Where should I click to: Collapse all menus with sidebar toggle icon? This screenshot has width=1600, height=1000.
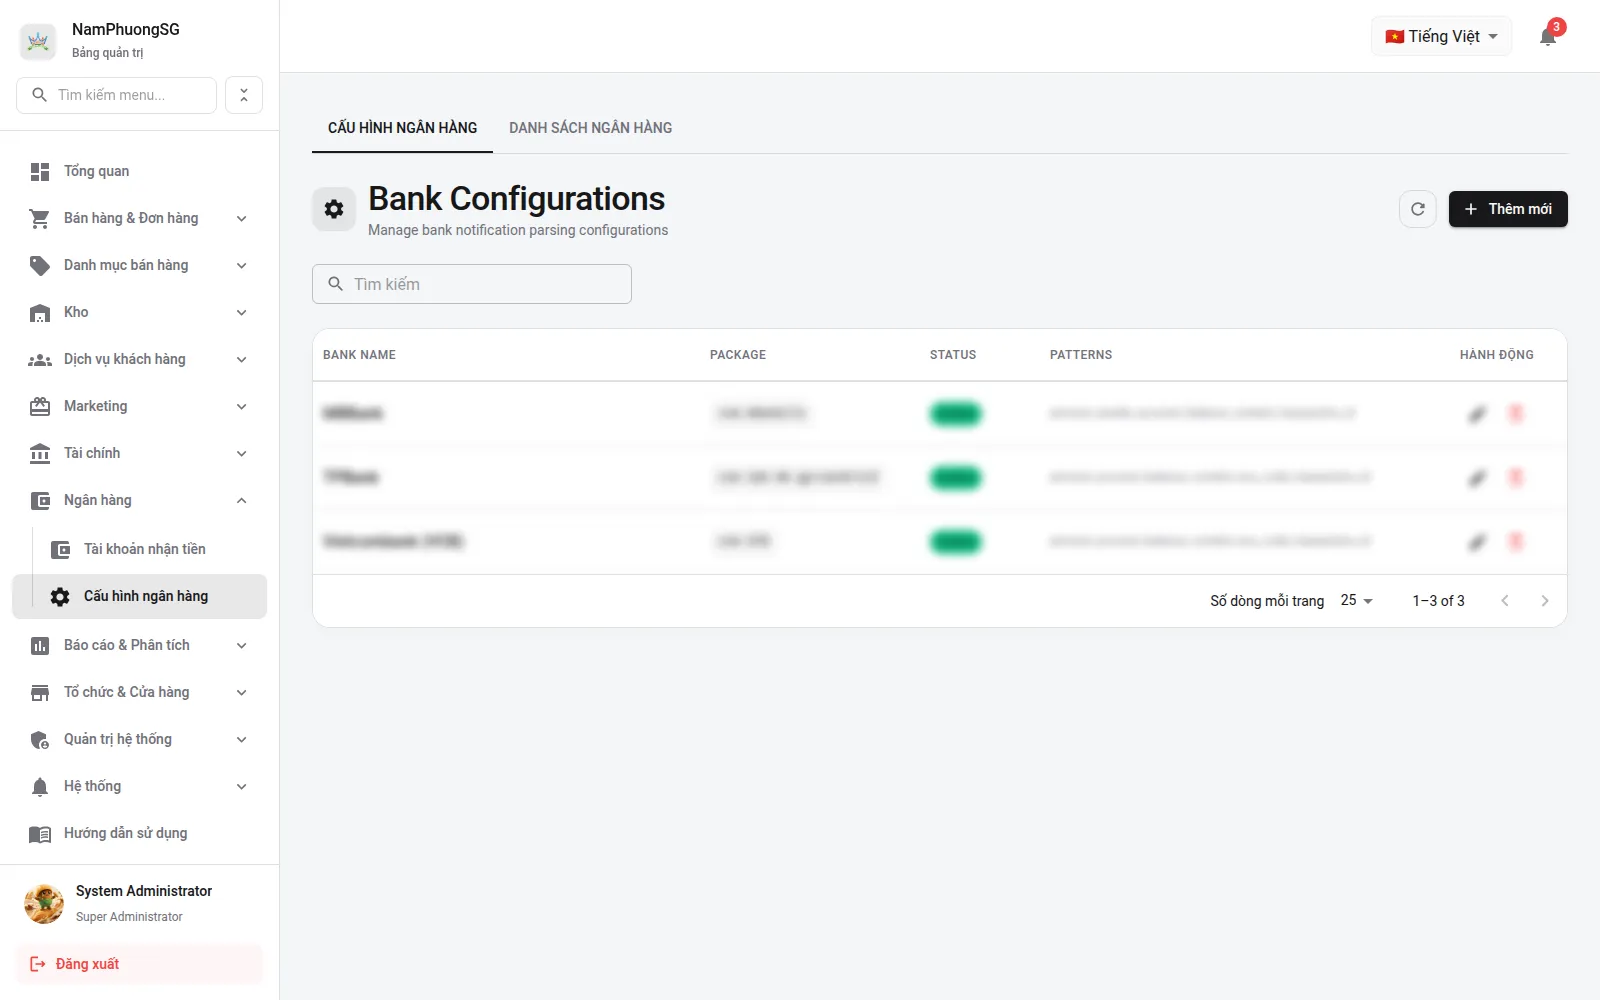(244, 95)
